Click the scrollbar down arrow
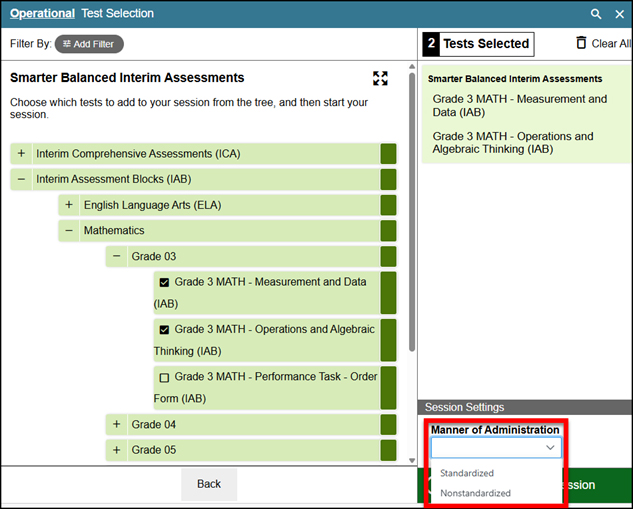 click(412, 460)
